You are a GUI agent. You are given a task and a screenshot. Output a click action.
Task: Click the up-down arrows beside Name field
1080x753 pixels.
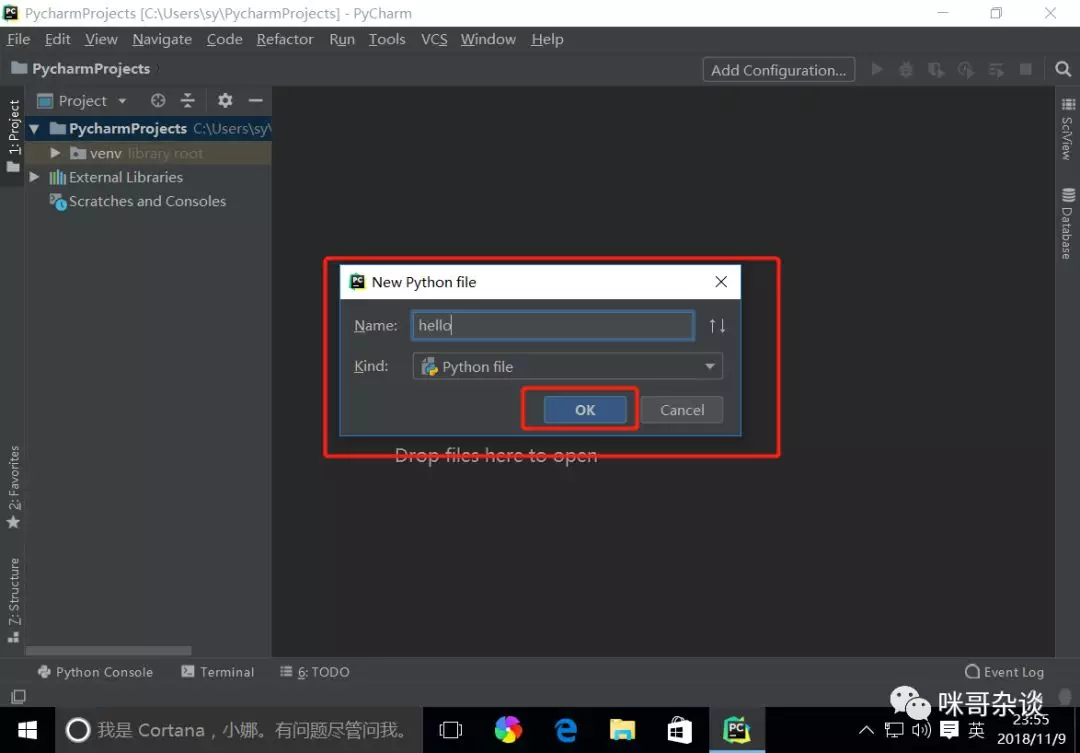[717, 326]
